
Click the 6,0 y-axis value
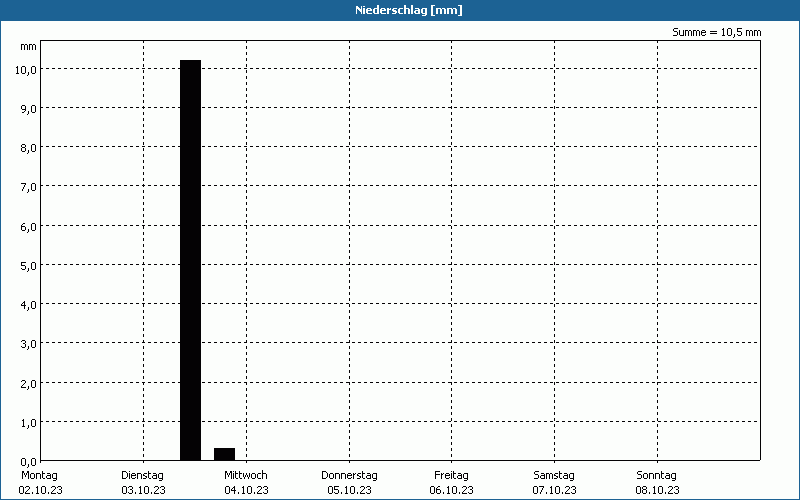click(29, 227)
